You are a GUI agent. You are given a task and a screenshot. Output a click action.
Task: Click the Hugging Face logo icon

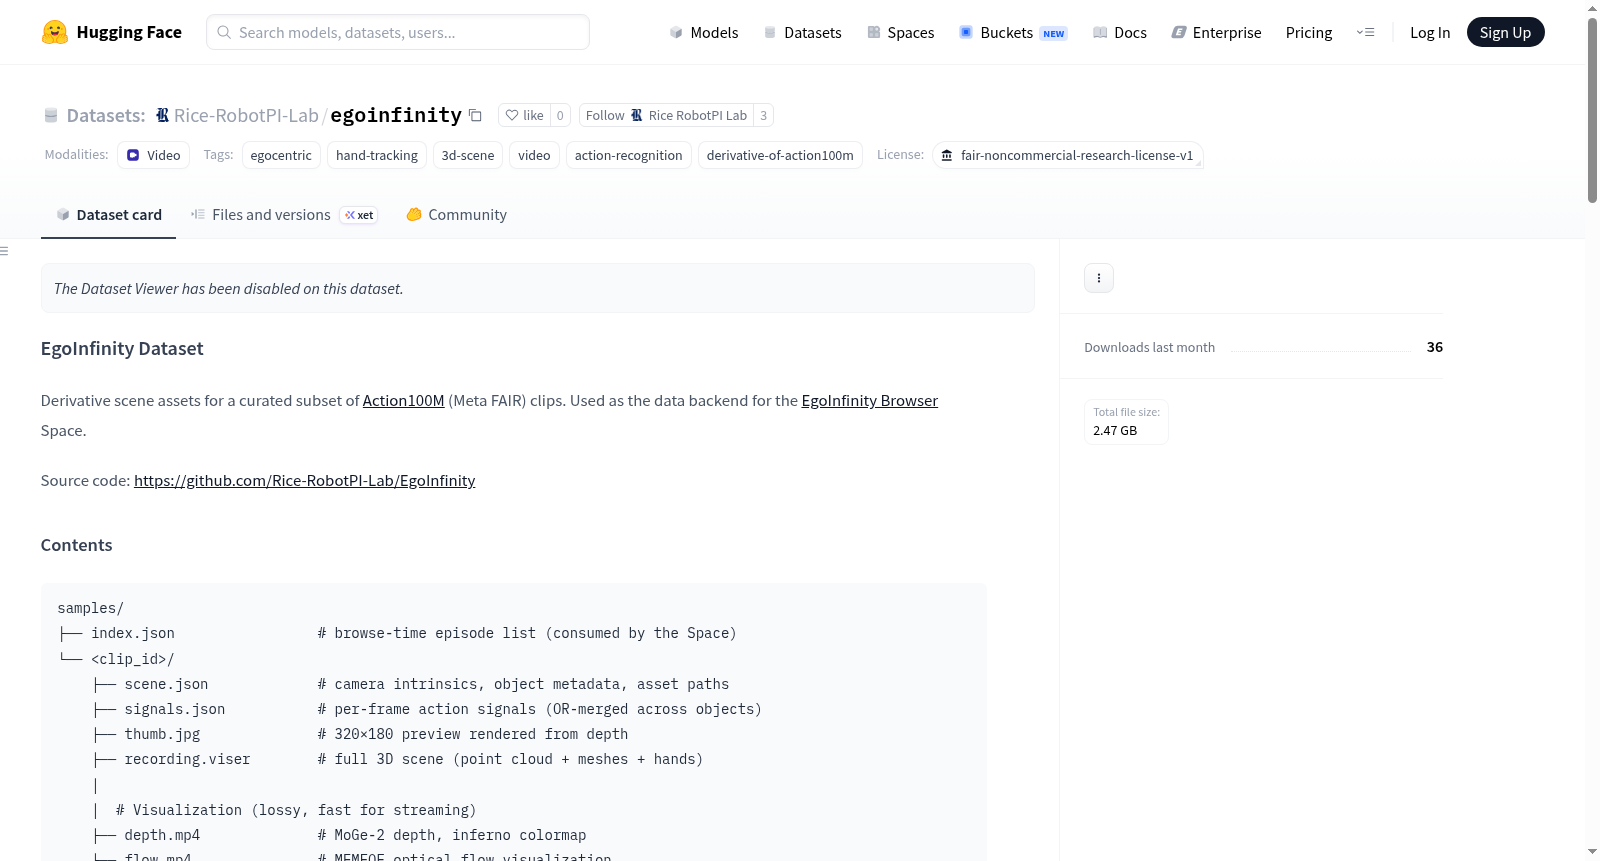point(55,32)
